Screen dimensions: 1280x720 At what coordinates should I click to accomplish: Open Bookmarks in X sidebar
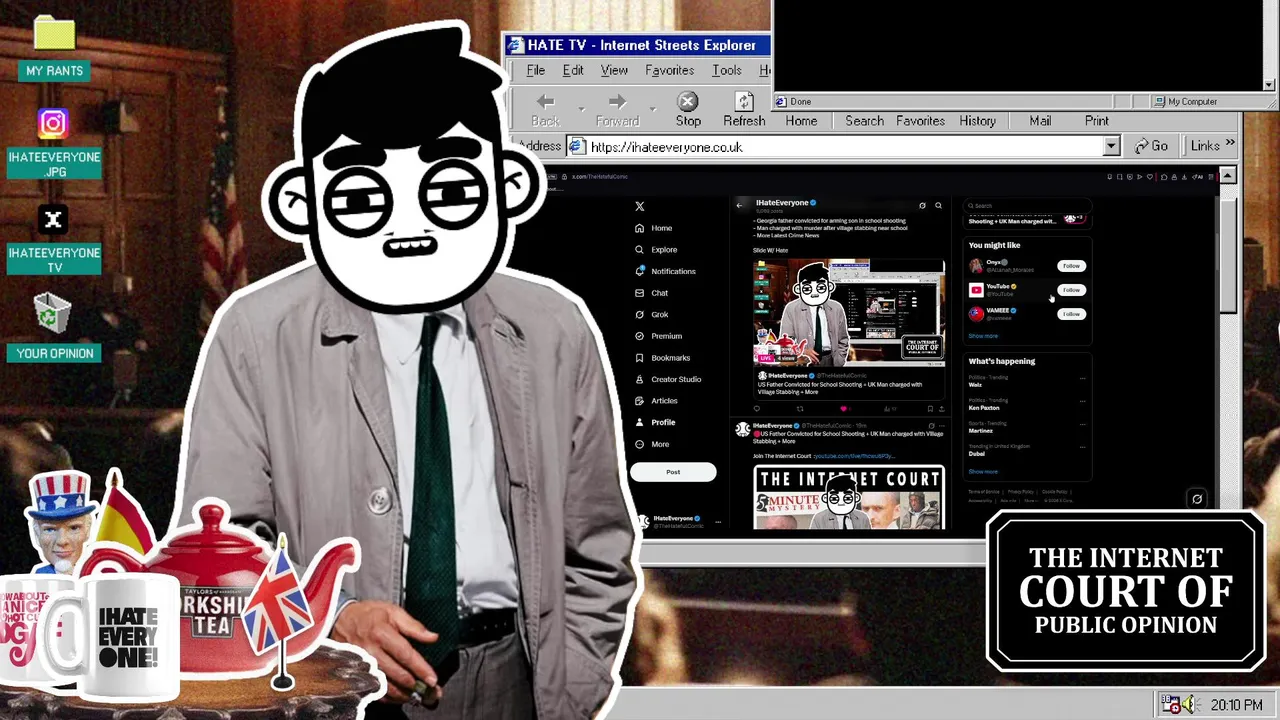662,358
